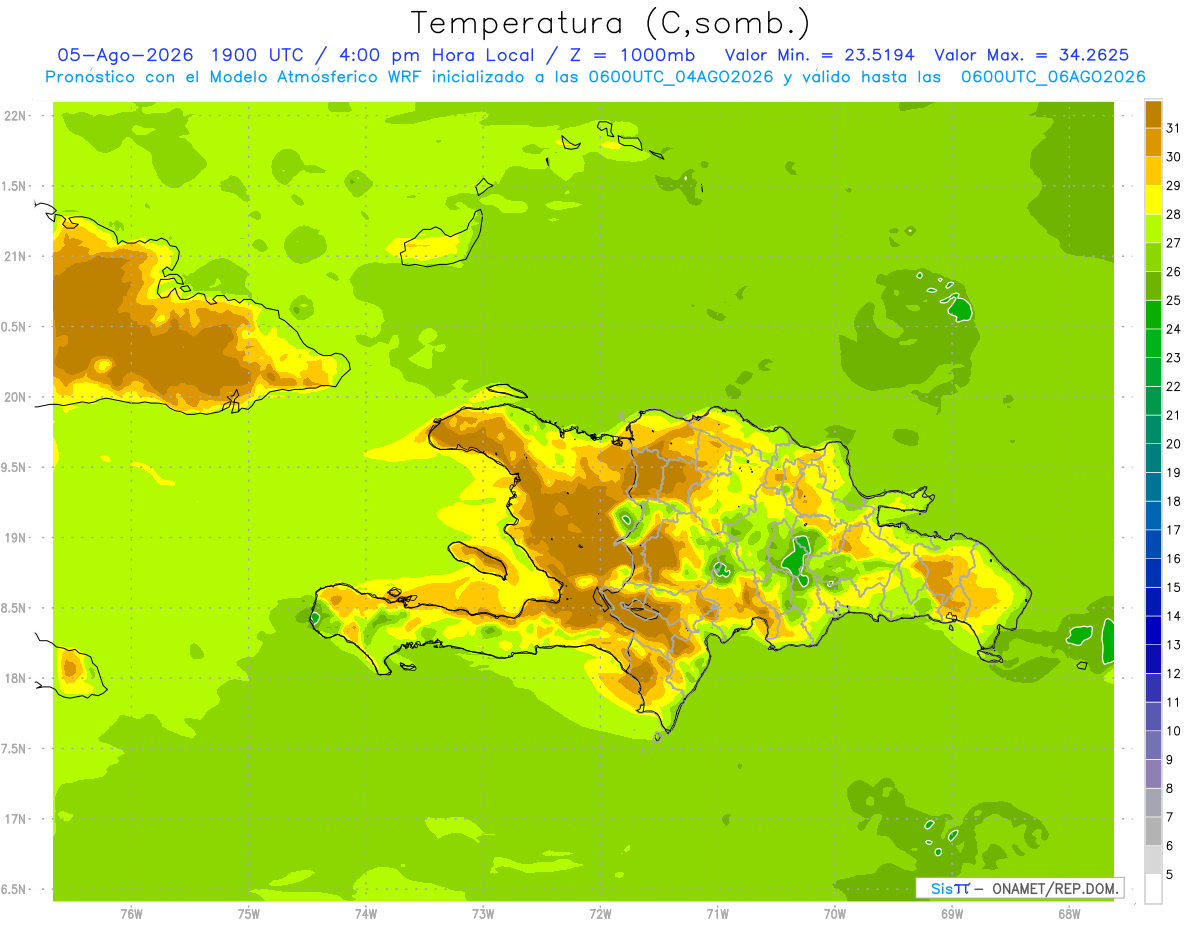Click the 18N latitude axis label
The height and width of the screenshot is (927, 1200).
16,678
